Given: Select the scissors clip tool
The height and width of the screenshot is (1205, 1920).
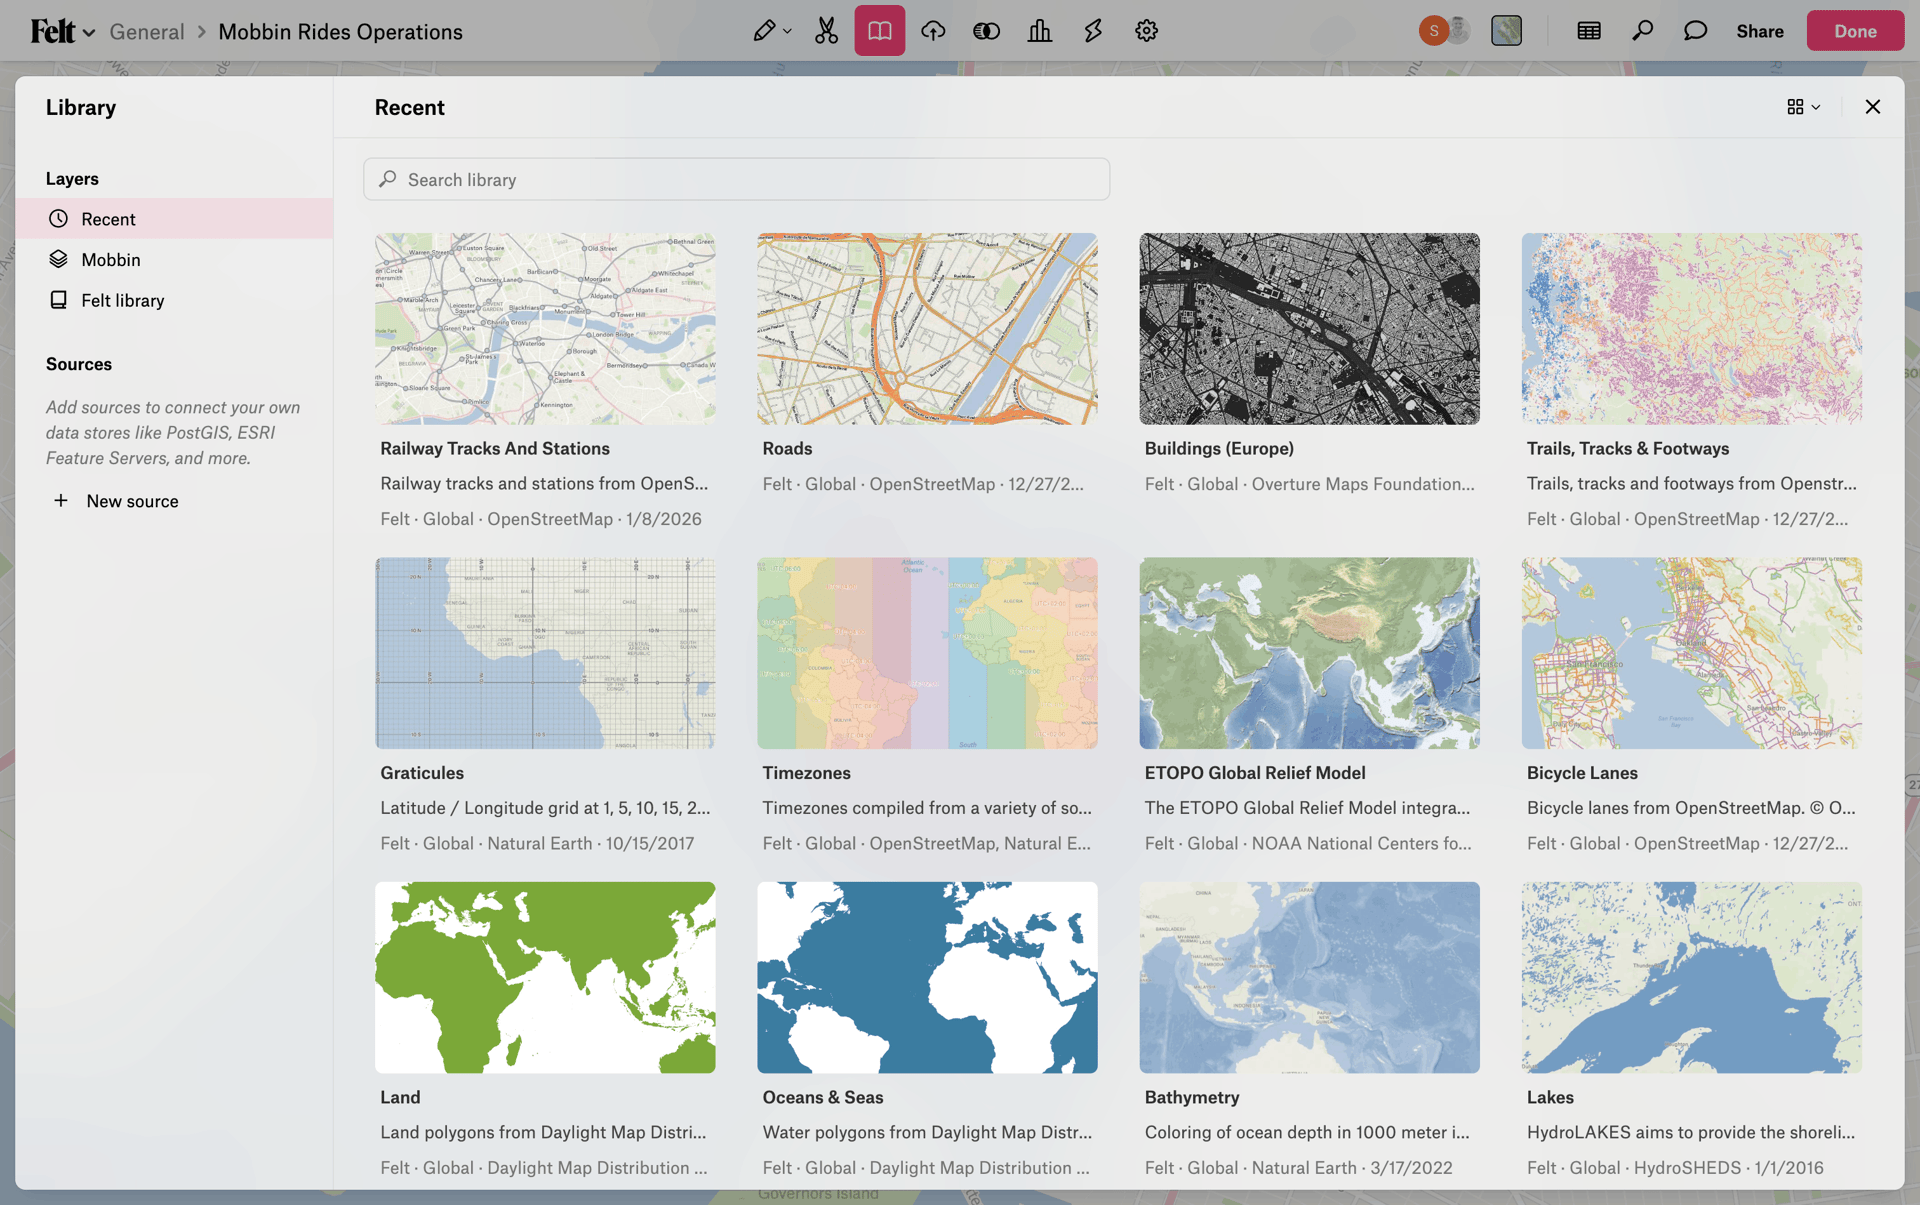Looking at the screenshot, I should 826,31.
